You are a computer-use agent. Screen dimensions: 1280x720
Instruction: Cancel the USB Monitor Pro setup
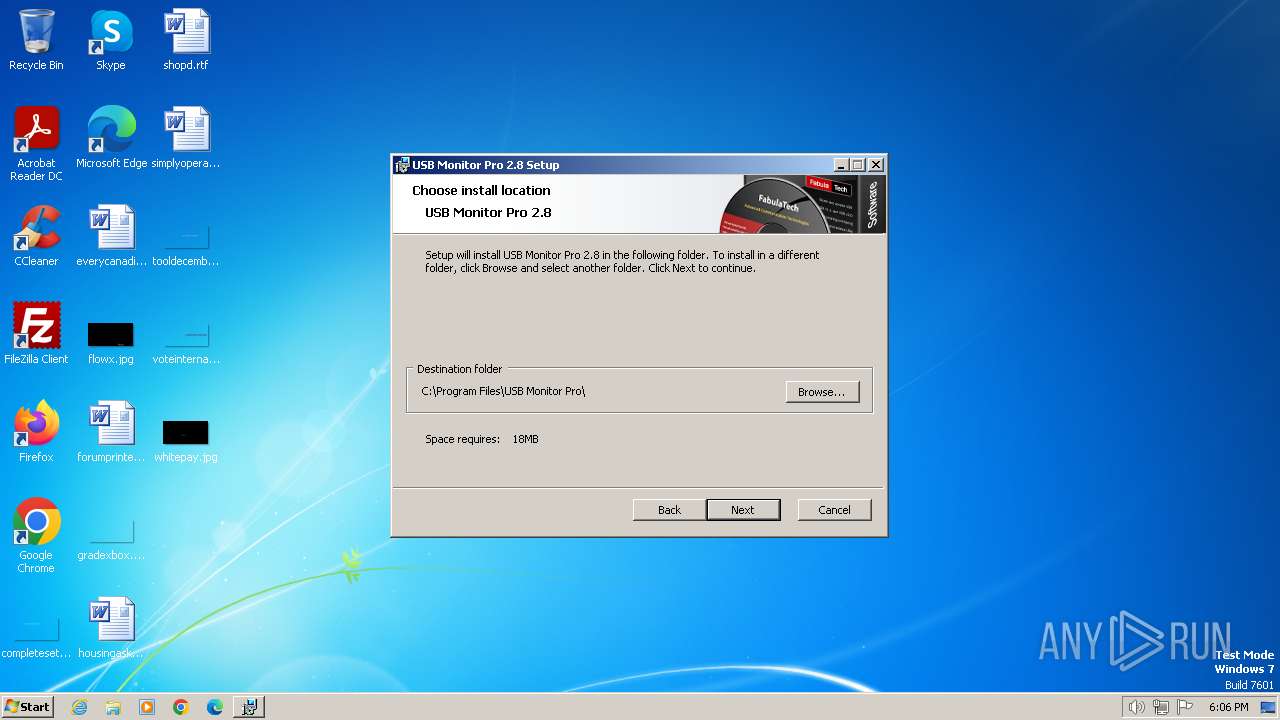click(x=835, y=510)
